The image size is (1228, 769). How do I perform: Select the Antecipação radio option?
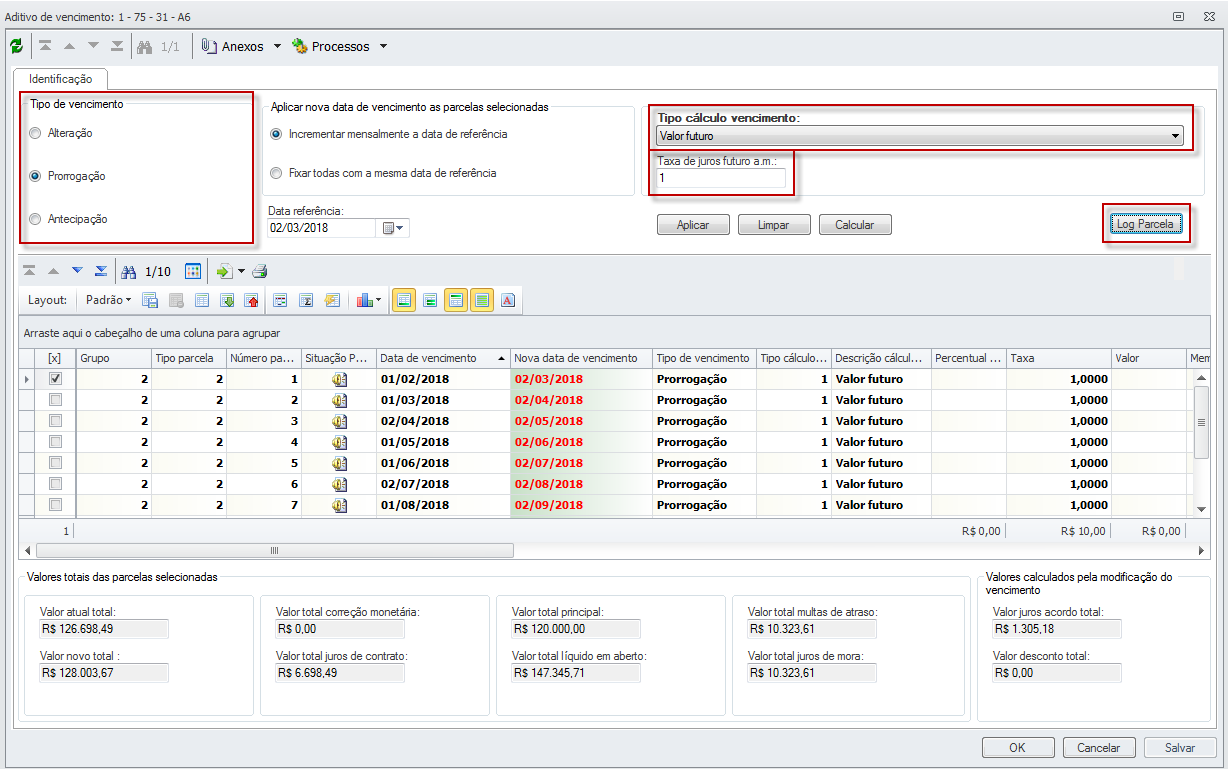pyautogui.click(x=36, y=219)
